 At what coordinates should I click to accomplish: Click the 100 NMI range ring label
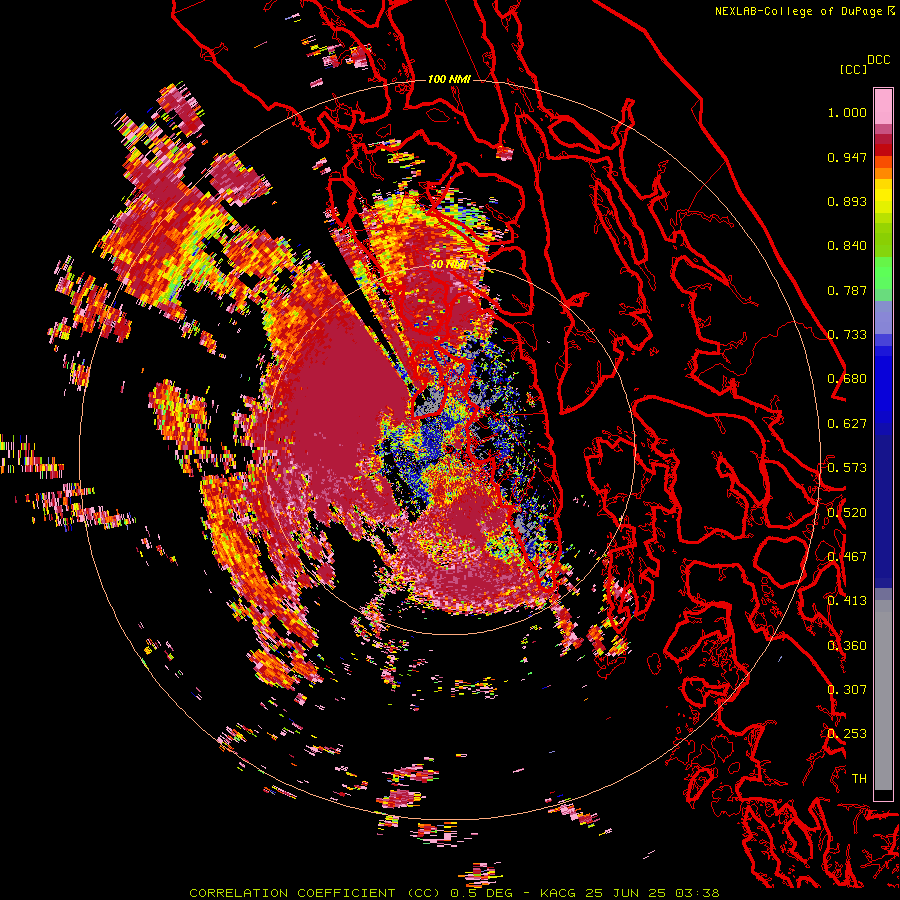click(x=449, y=79)
